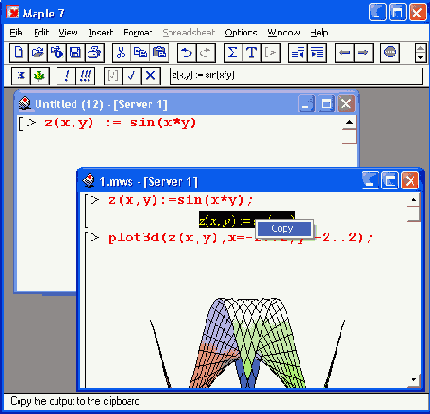The height and width of the screenshot is (414, 430).
Task: Stop computation with the stop sign icon
Action: (390, 53)
